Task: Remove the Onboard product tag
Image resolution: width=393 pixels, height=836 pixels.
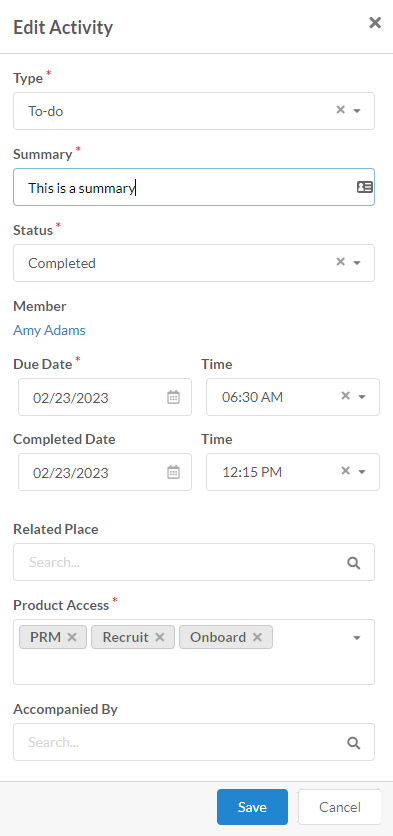Action: point(257,637)
